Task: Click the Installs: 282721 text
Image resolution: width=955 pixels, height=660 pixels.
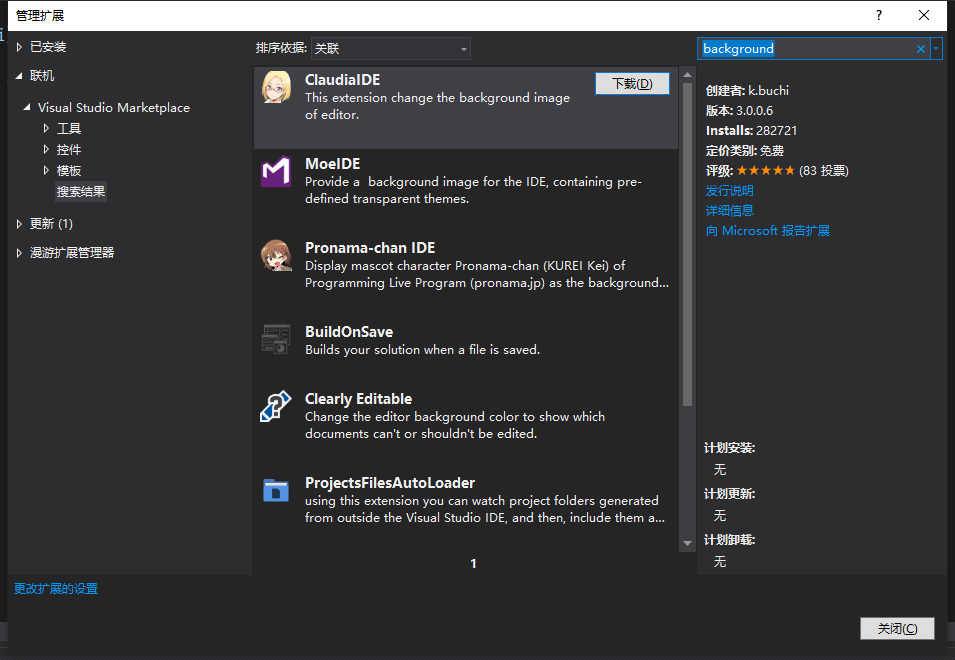Action: [x=752, y=131]
